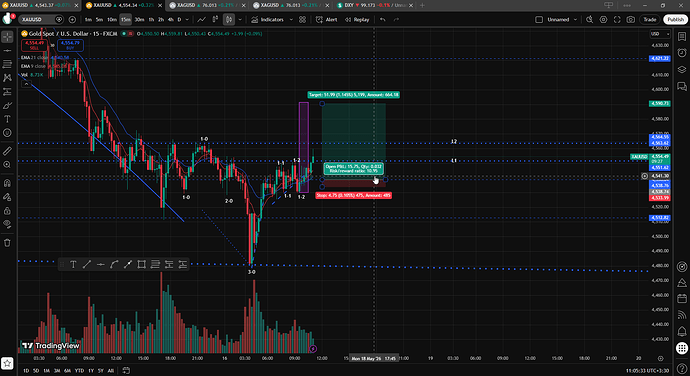Select the ruler measure tool

(7, 151)
